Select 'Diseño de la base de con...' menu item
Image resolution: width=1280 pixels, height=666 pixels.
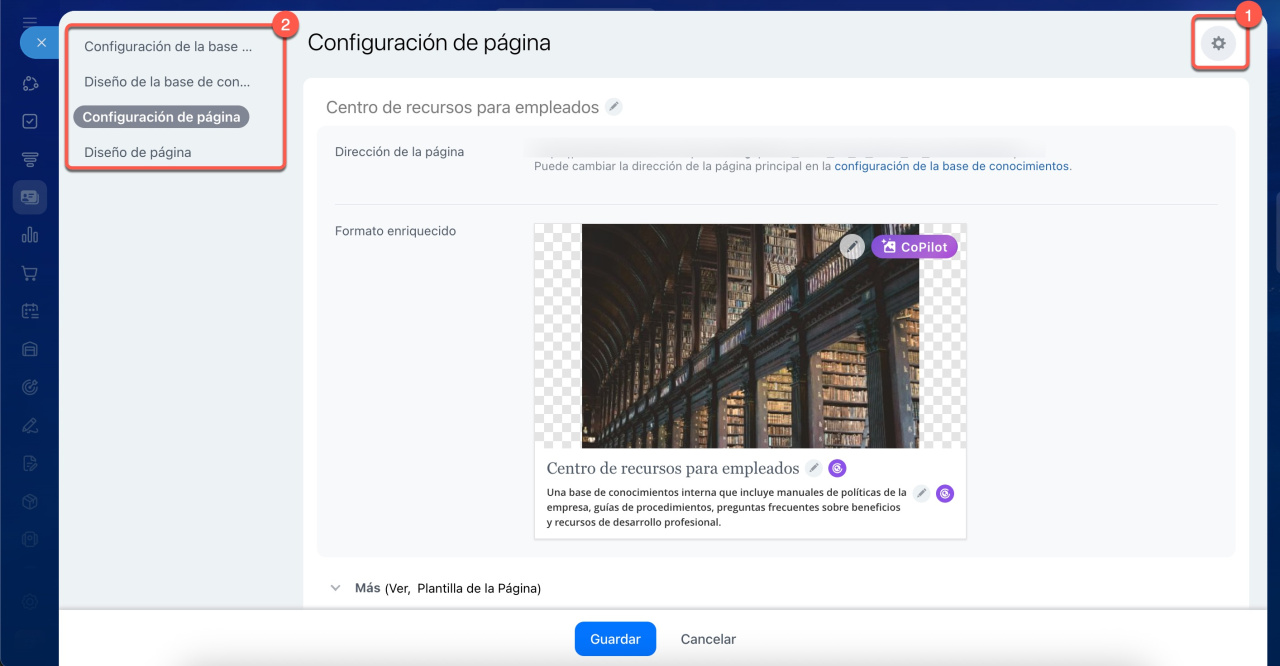[x=167, y=82]
